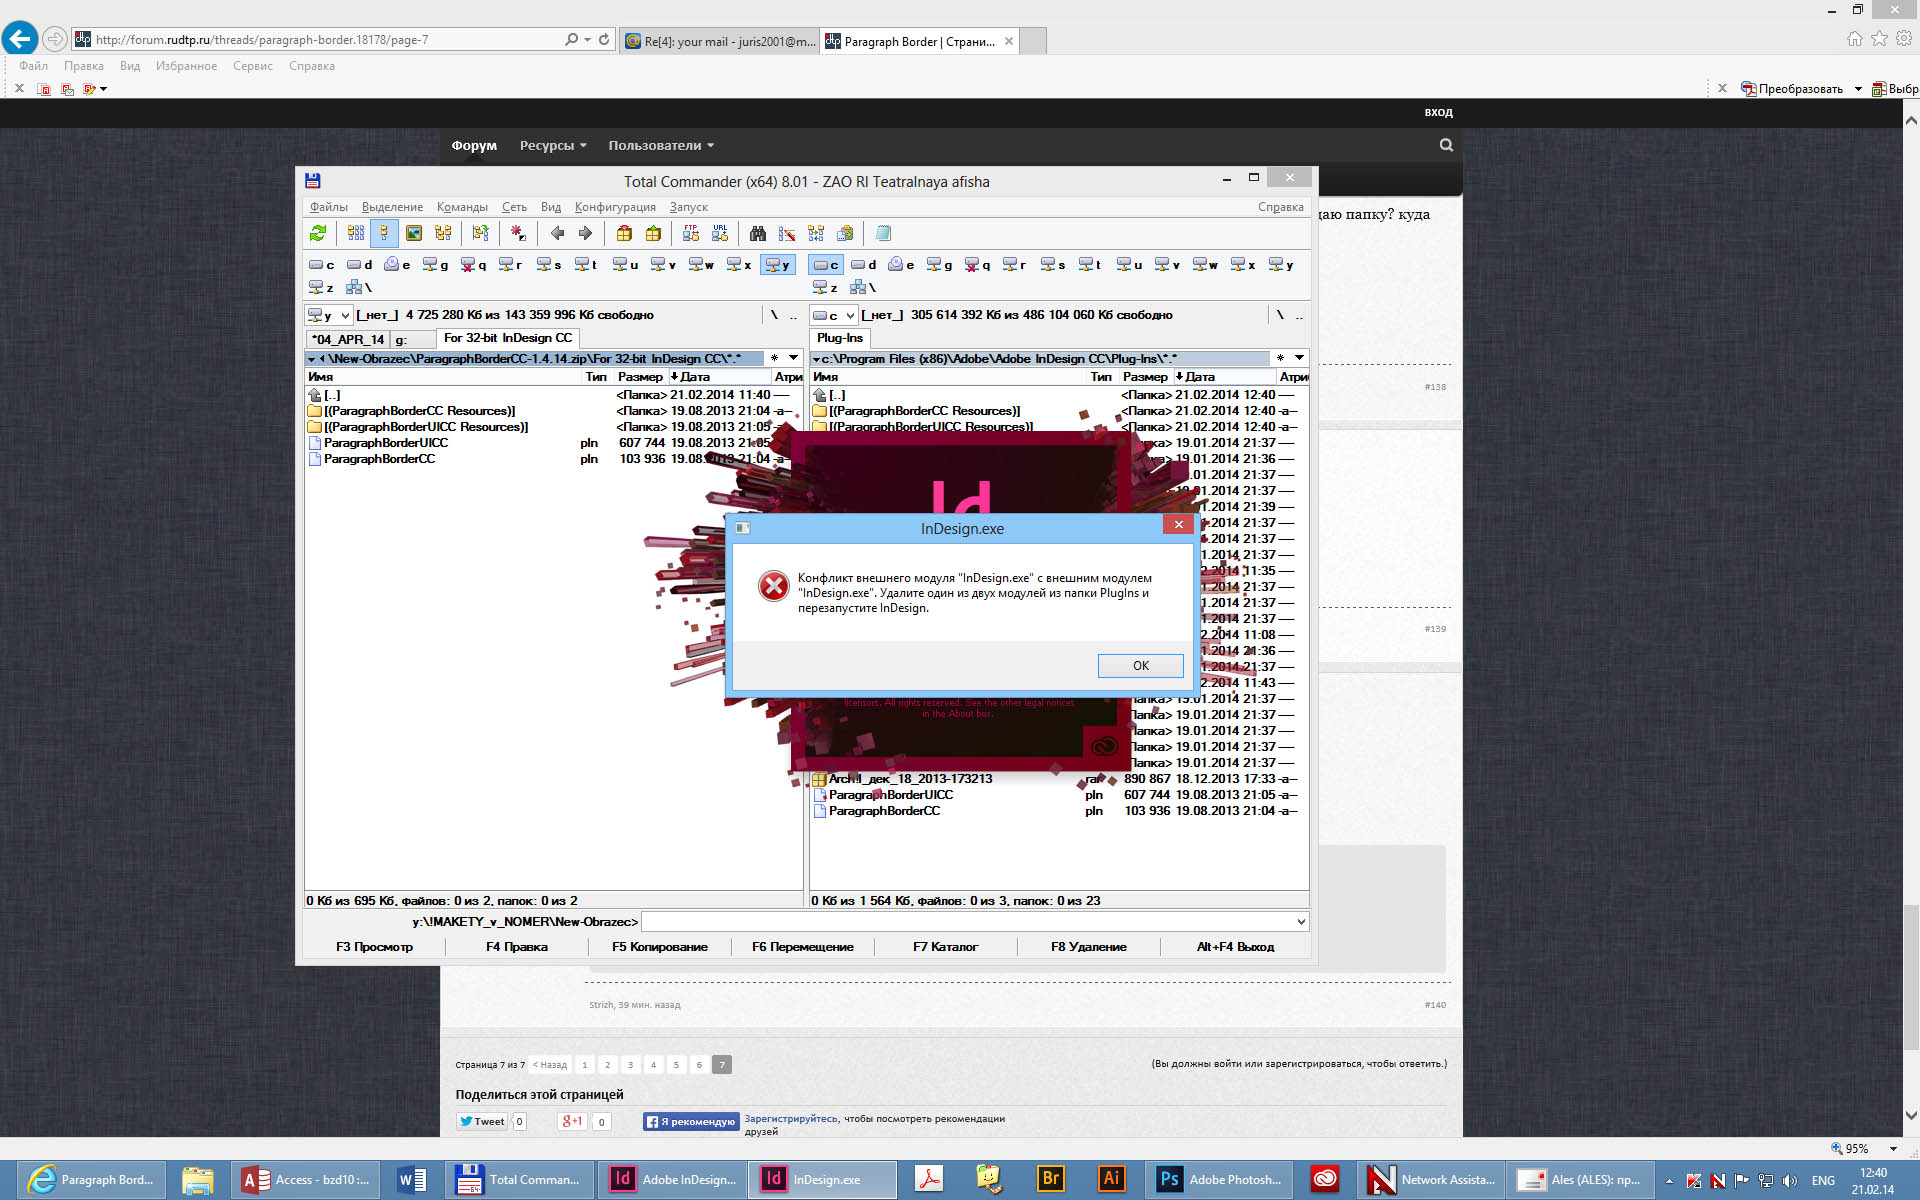Click the star selection toolbar icon

pos(518,233)
